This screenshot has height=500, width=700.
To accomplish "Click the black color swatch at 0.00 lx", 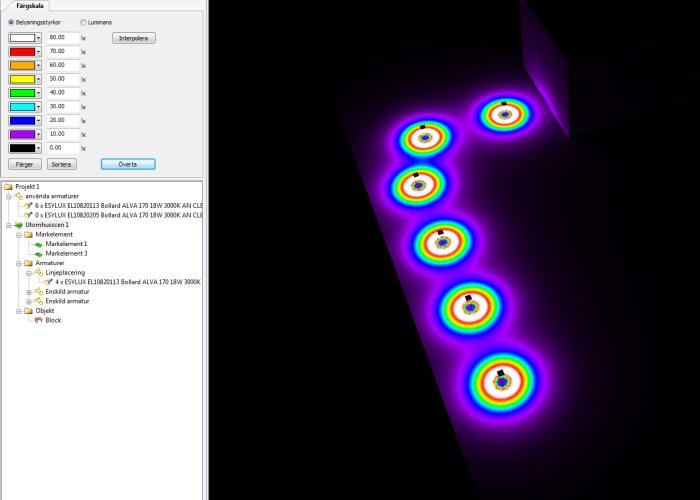I will 22,148.
